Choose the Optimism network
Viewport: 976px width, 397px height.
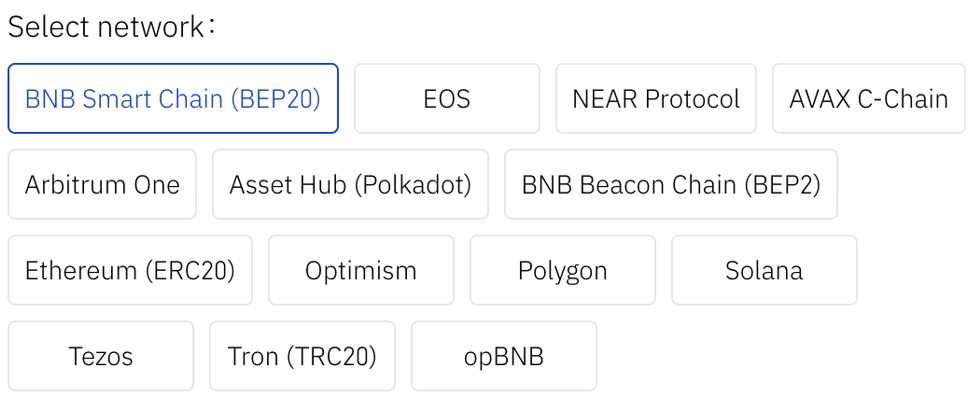tap(361, 270)
